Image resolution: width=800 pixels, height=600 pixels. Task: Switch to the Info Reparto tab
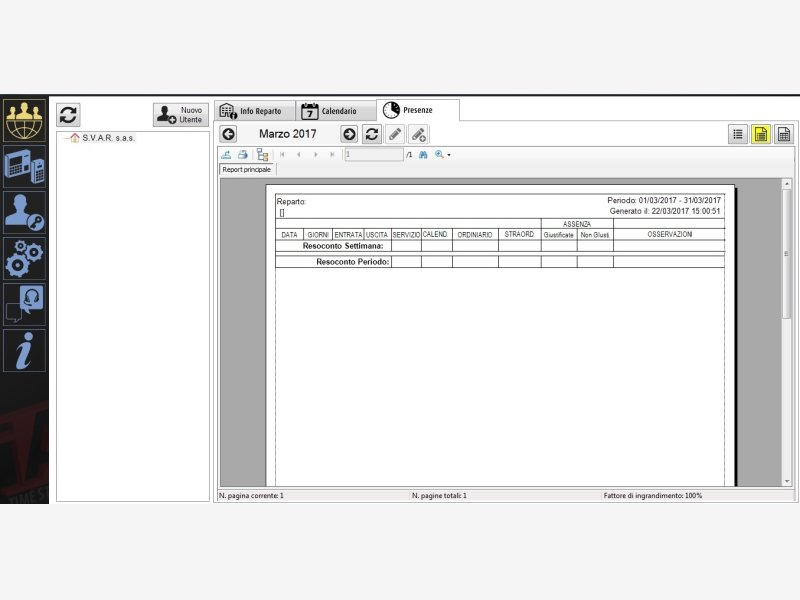point(256,111)
